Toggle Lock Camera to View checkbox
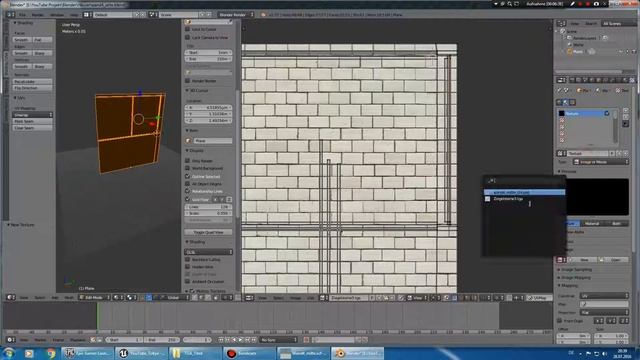This screenshot has height=360, width=640. pyautogui.click(x=188, y=38)
